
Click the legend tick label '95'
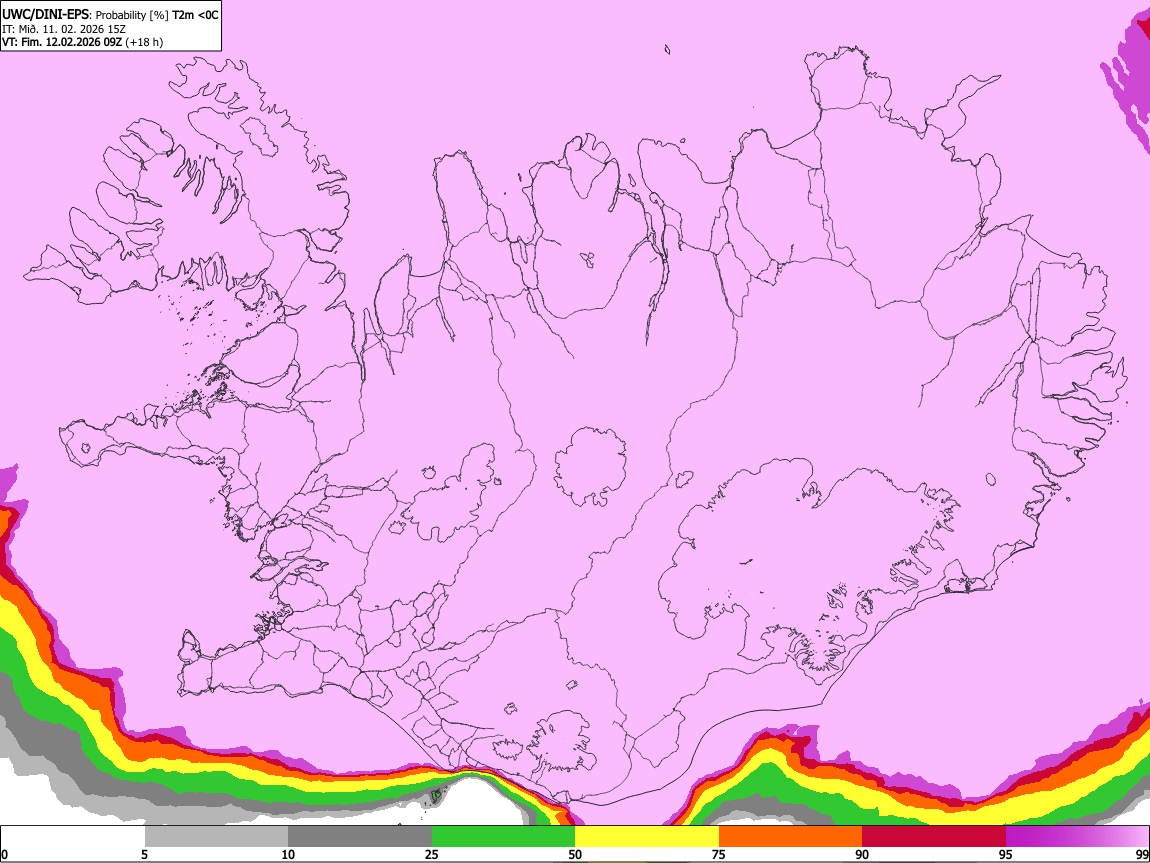1006,854
